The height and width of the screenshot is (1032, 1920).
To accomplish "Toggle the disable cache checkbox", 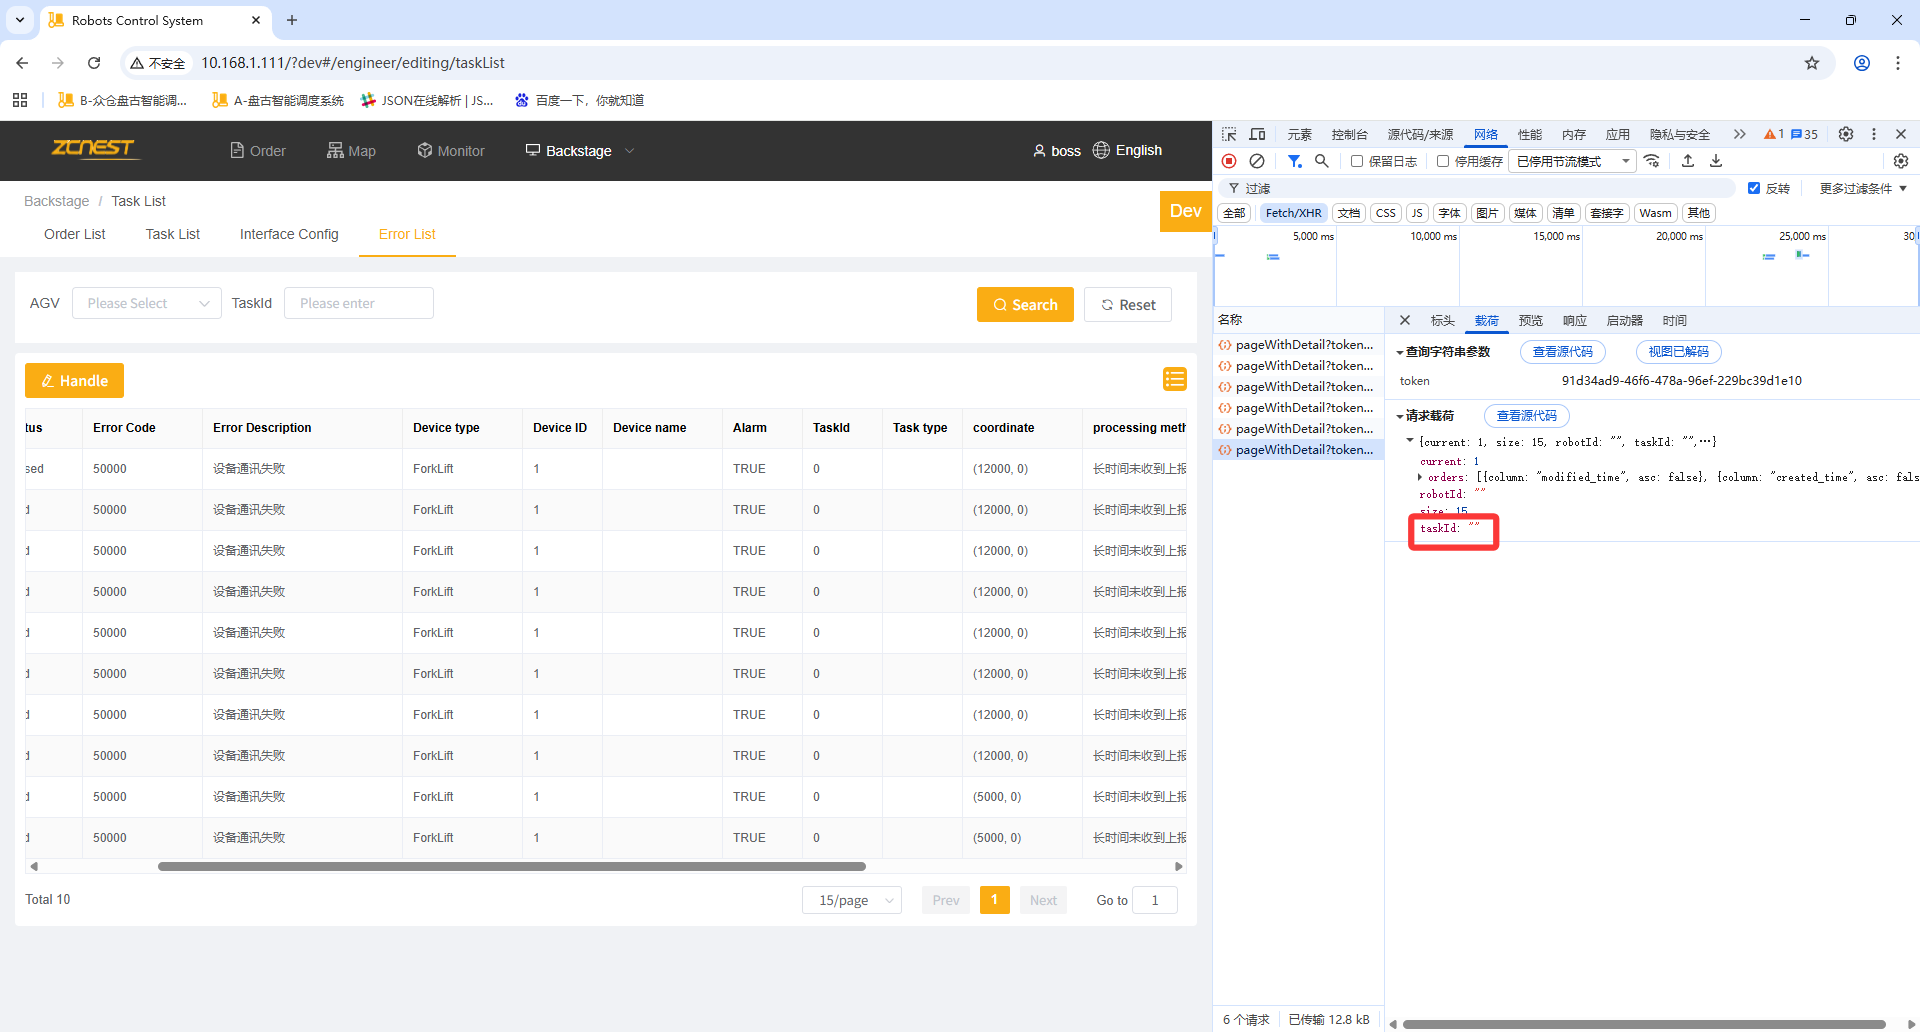I will coord(1443,161).
